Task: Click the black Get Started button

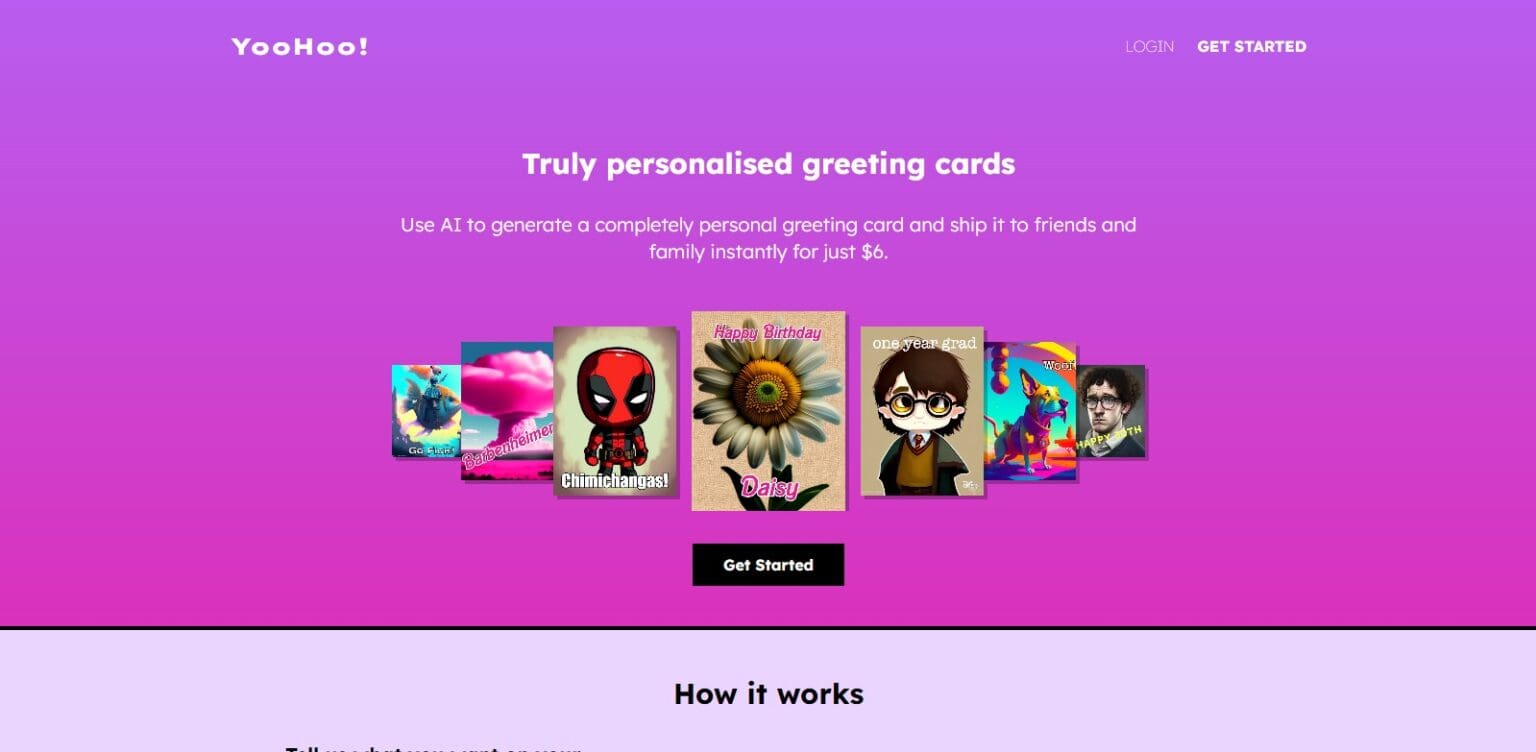Action: point(768,565)
